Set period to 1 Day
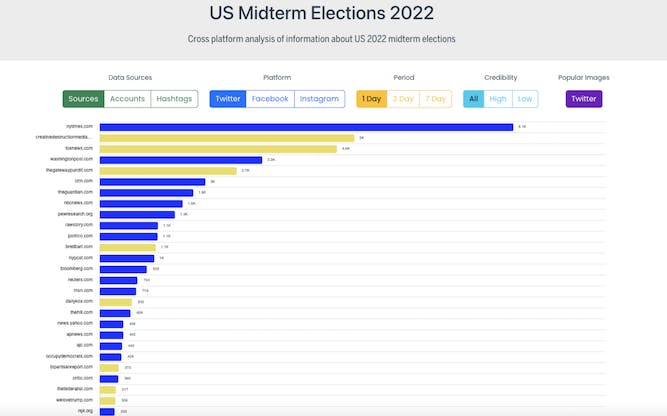The width and height of the screenshot is (667, 416). 371,99
